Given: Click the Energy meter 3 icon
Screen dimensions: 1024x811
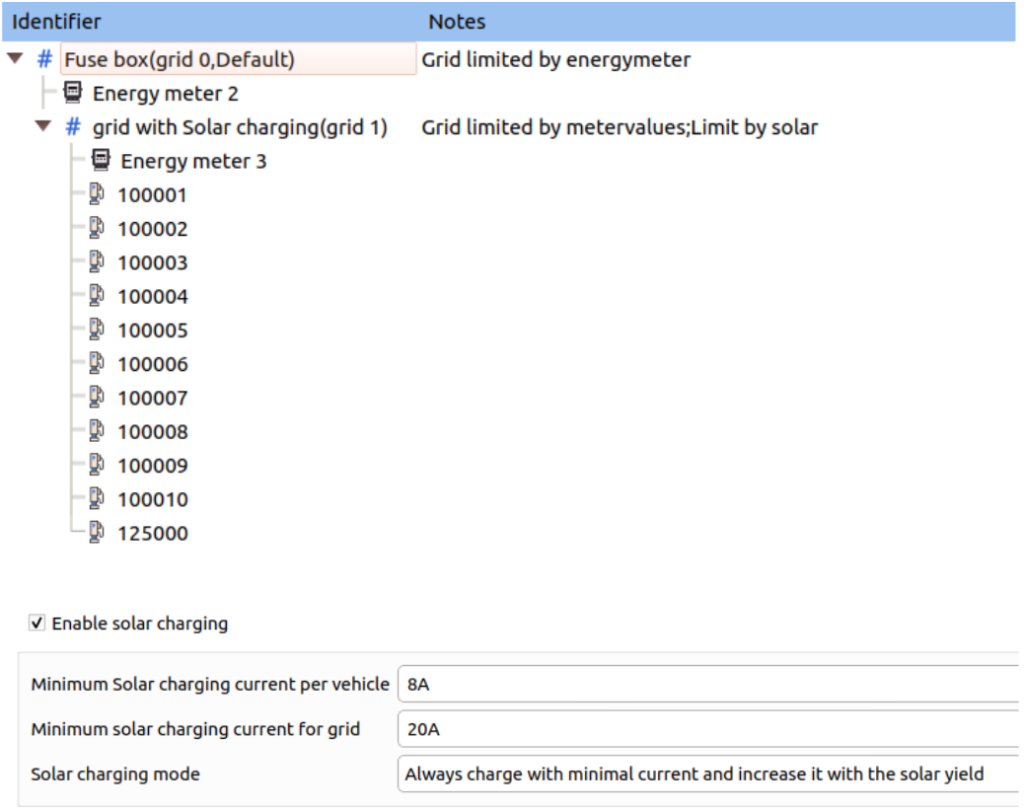Looking at the screenshot, I should point(100,160).
